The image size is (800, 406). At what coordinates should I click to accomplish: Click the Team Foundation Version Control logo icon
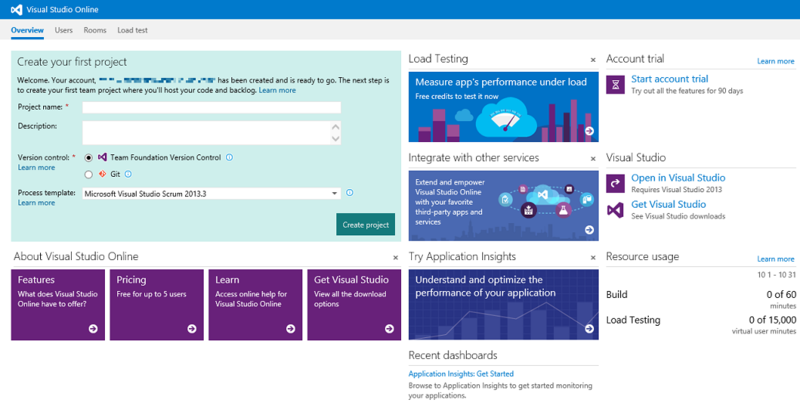[x=102, y=158]
